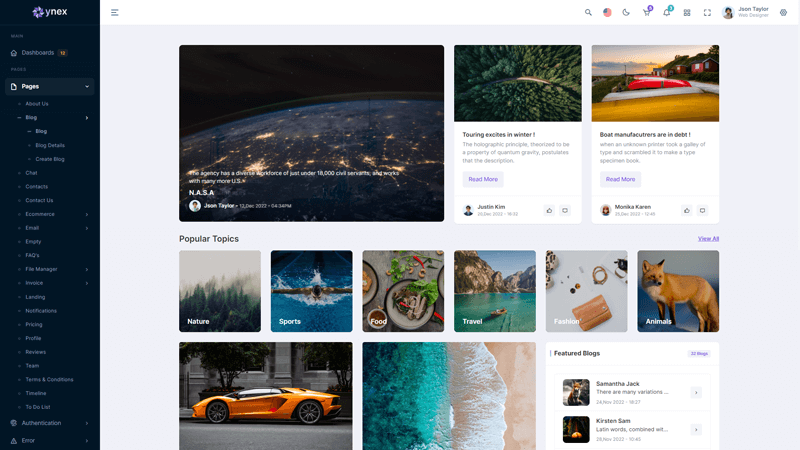The image size is (800, 450).
Task: Open the notifications bell icon
Action: click(667, 13)
